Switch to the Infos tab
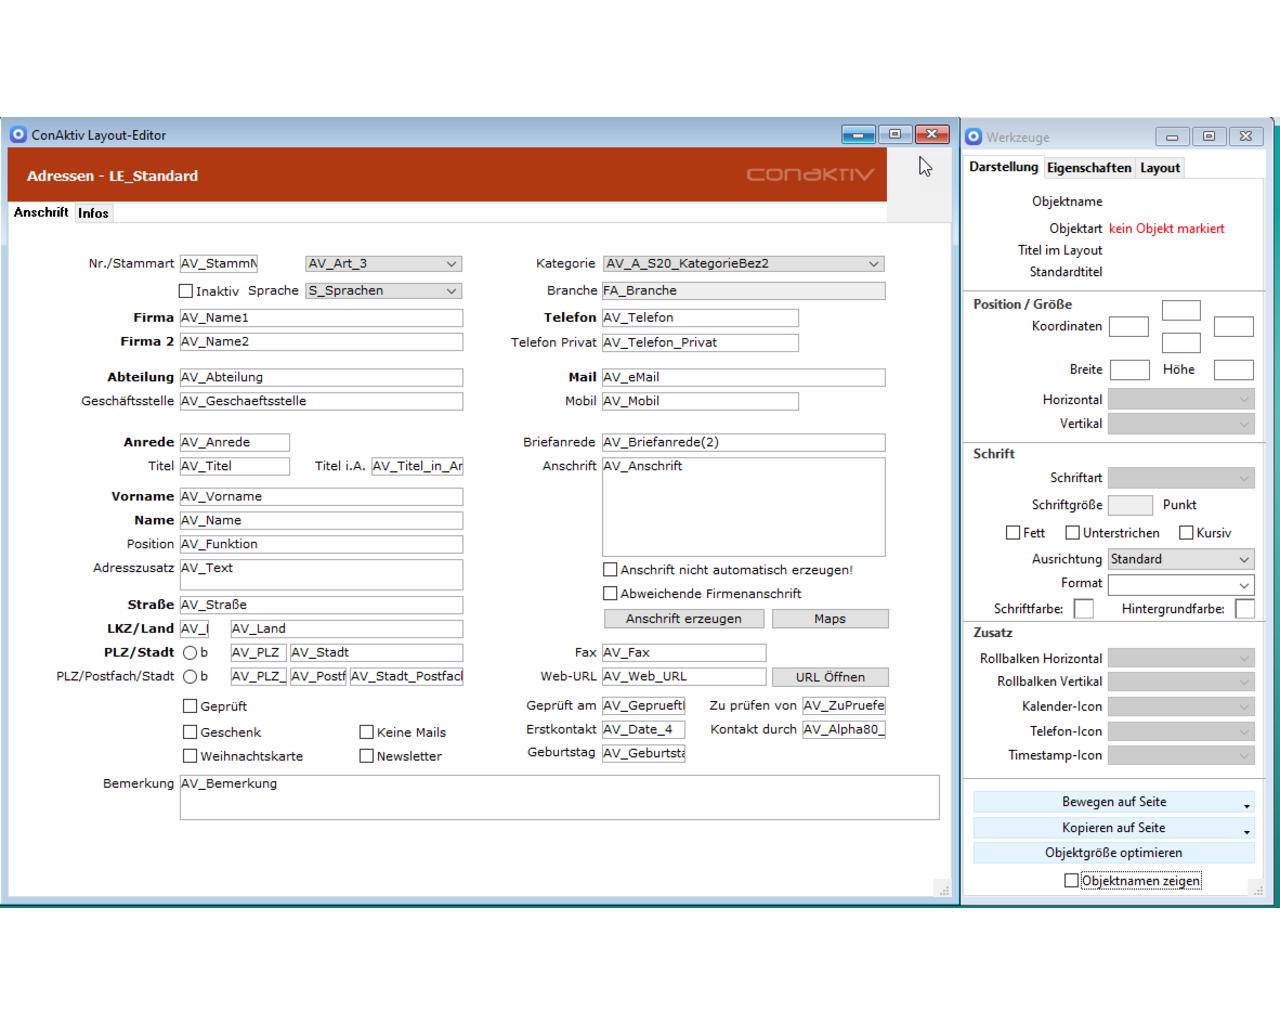Screen dimensions: 1280x1024 click(93, 212)
